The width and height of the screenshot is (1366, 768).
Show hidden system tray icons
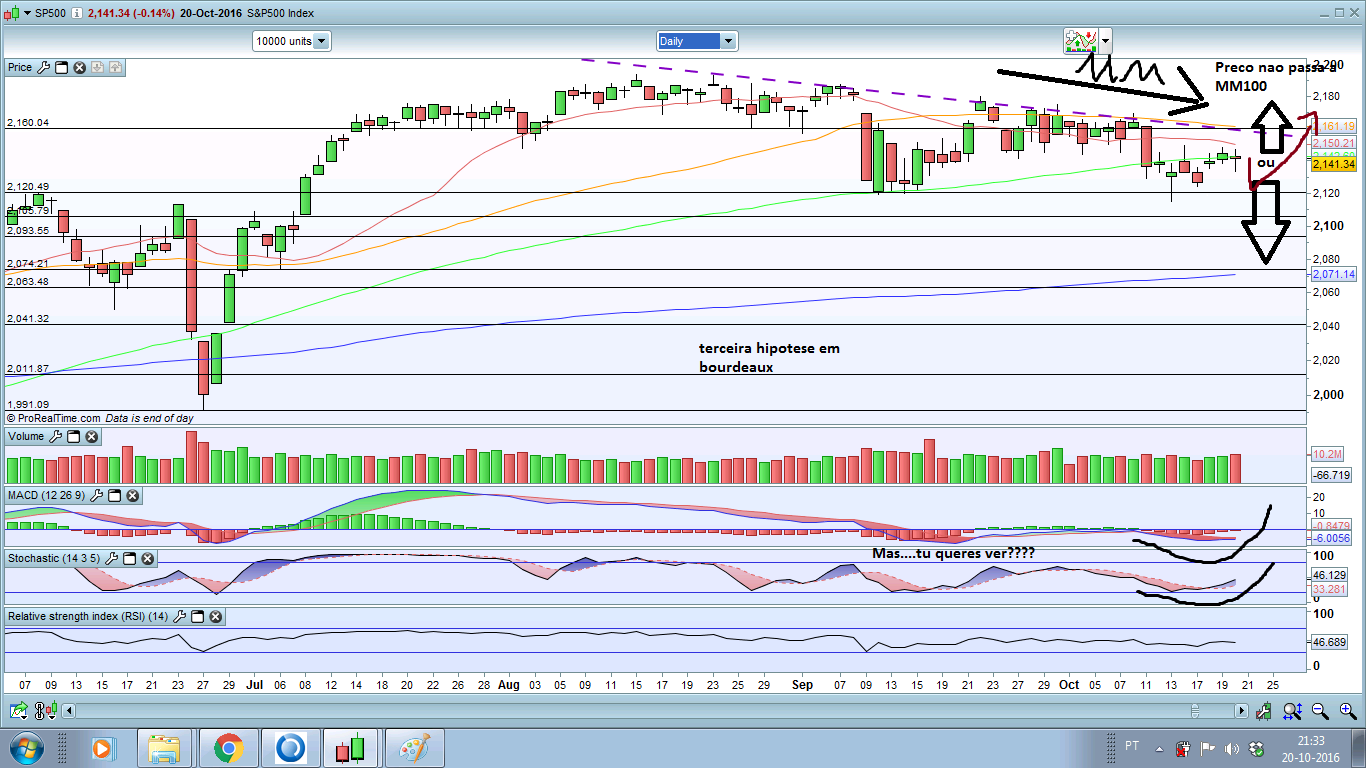(x=1160, y=748)
